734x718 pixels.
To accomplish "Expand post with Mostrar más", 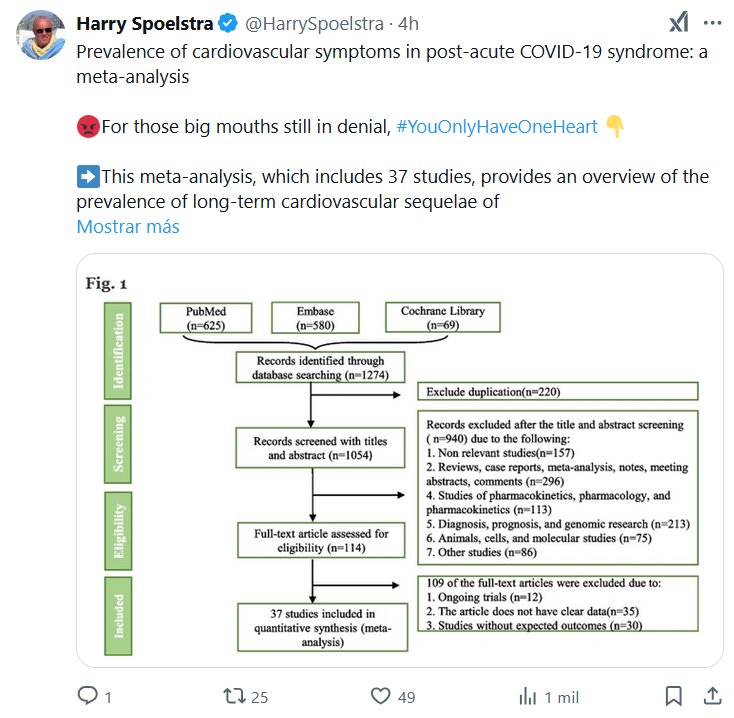I will 128,226.
